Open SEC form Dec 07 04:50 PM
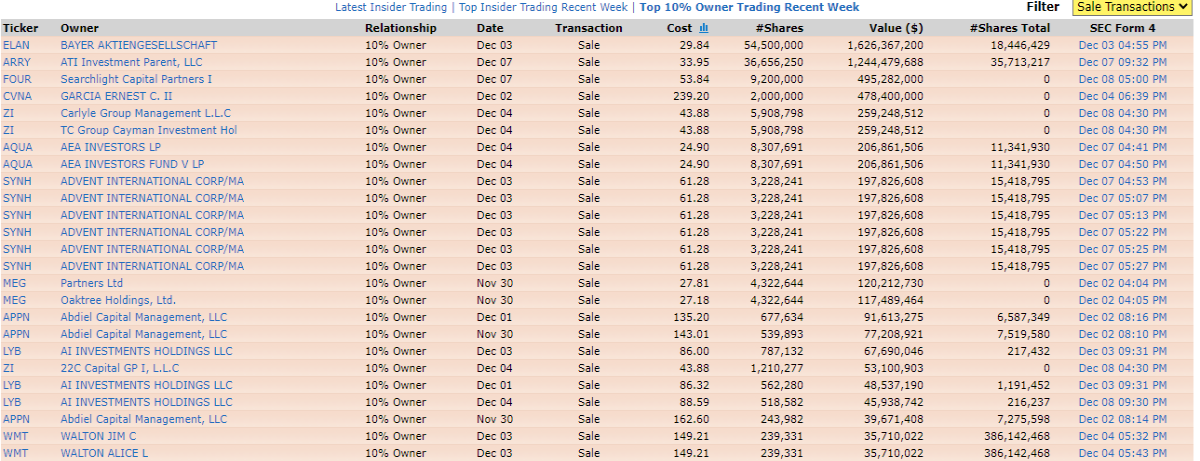This screenshot has width=1200, height=461. 1122,164
